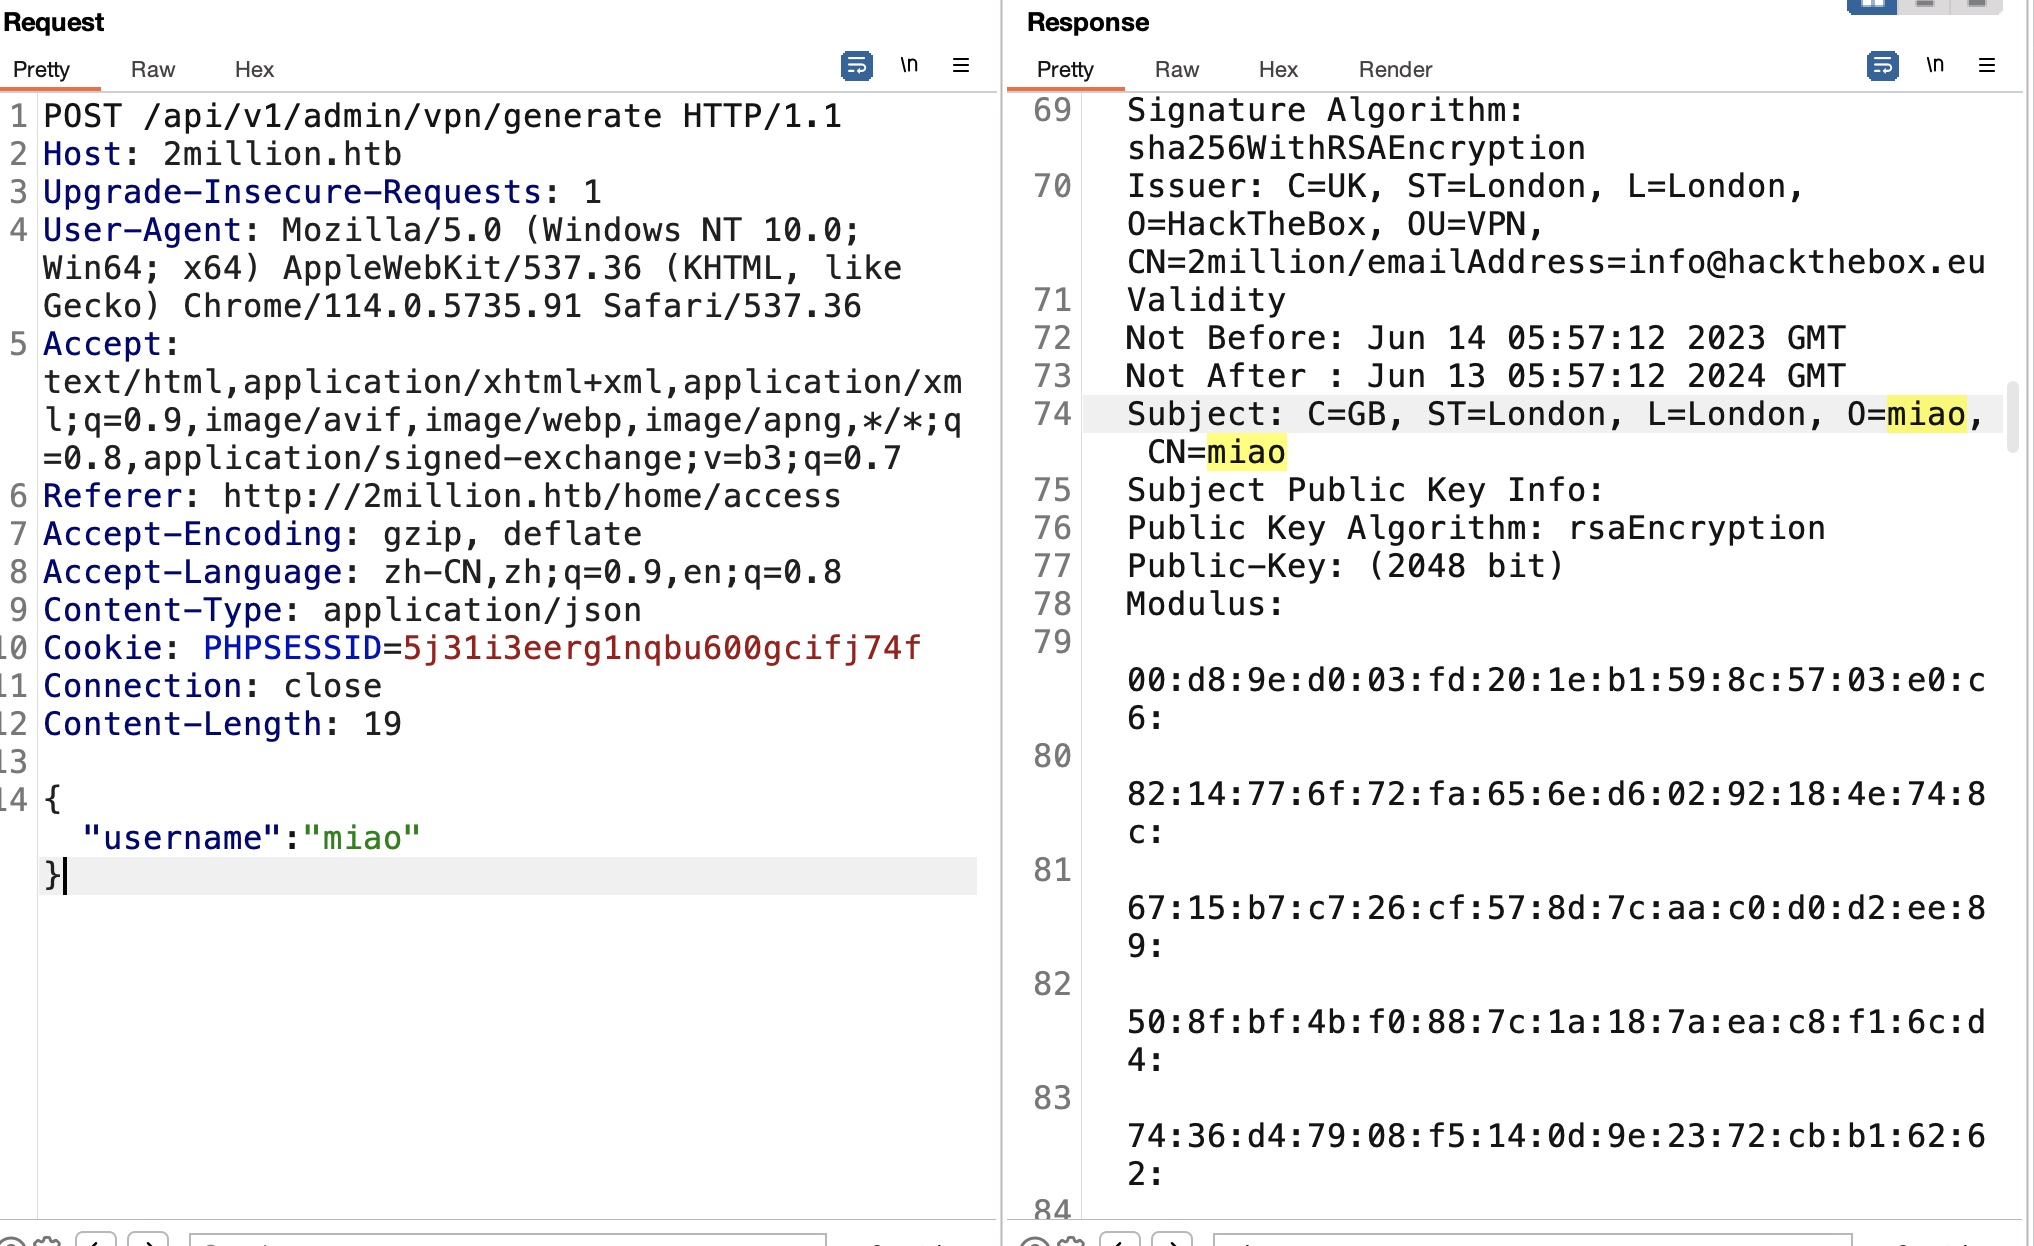The height and width of the screenshot is (1246, 2034).
Task: Select side-by-side layout view button
Action: point(1872,5)
